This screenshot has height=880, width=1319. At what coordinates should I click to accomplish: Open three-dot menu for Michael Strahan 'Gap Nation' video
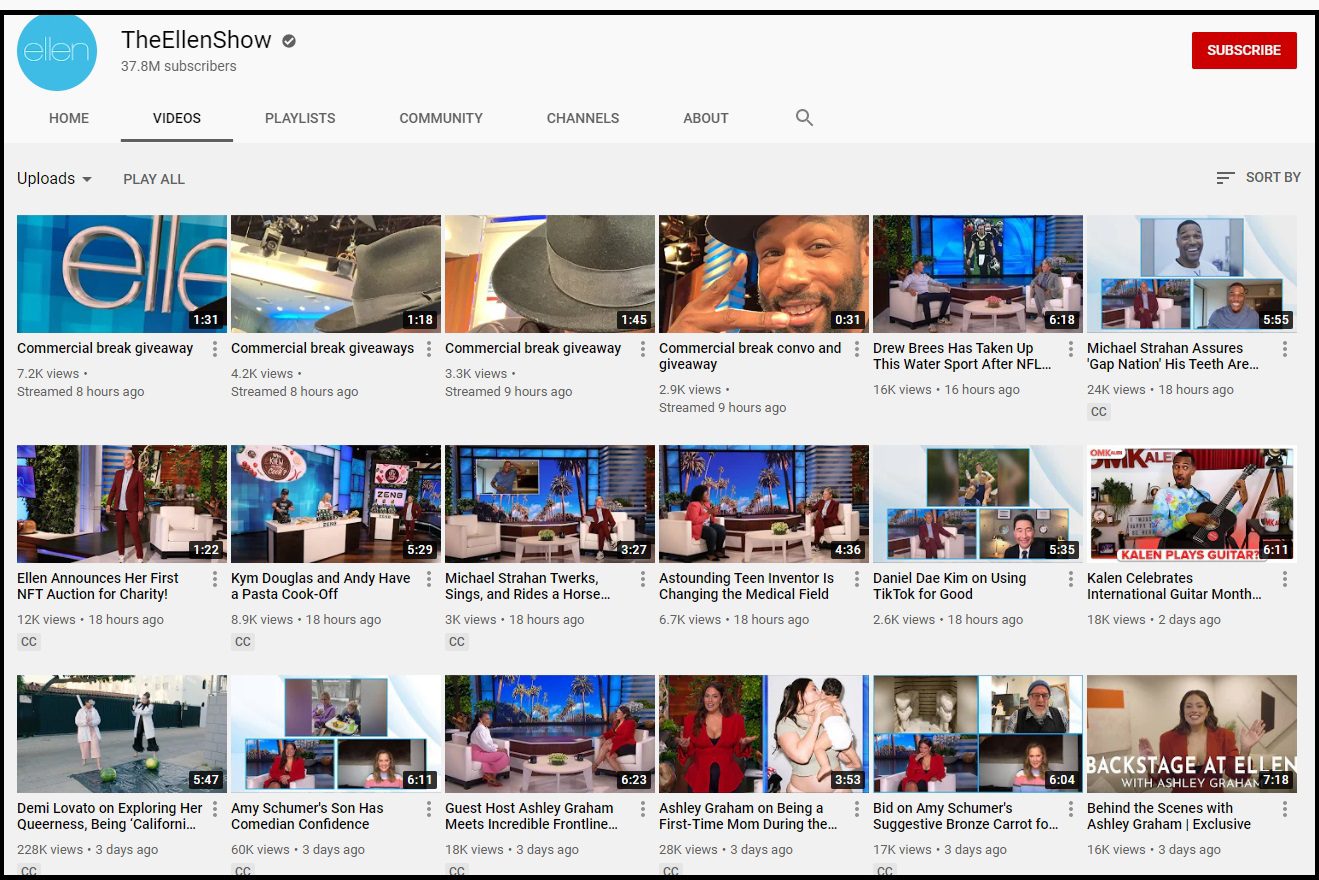(x=1284, y=349)
